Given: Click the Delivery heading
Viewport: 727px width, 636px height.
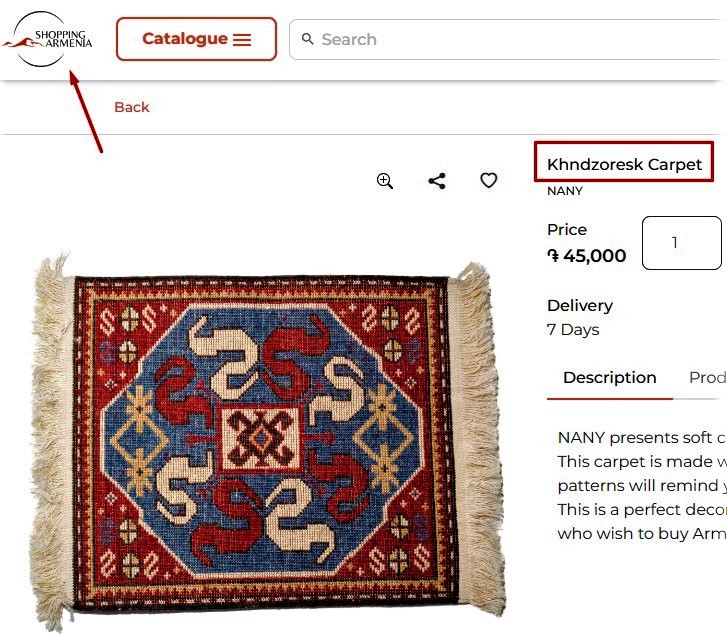Looking at the screenshot, I should tap(580, 306).
